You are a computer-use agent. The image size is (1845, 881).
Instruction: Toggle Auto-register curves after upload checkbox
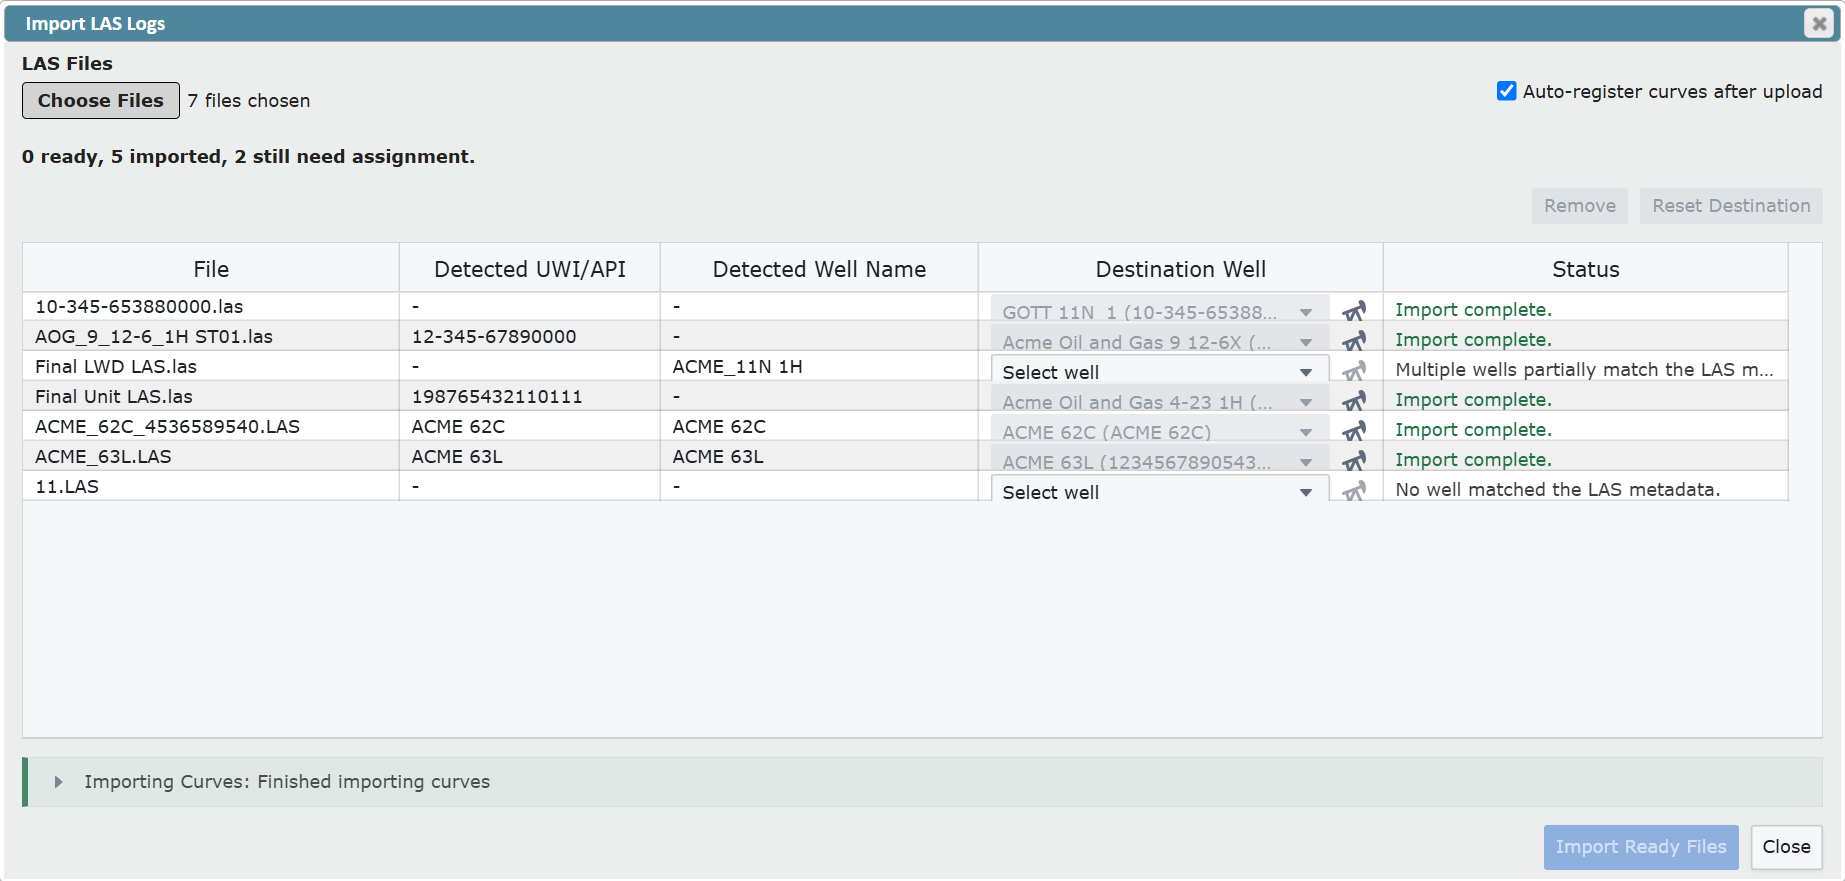1506,91
